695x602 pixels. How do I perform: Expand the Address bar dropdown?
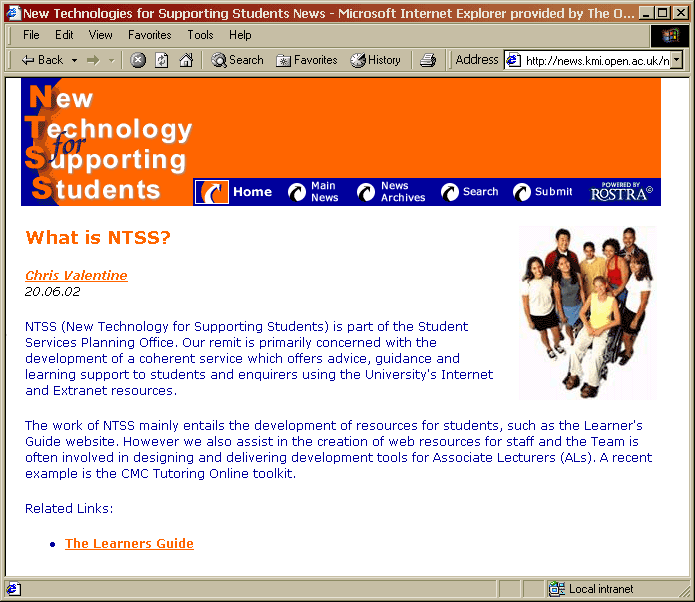coord(677,60)
